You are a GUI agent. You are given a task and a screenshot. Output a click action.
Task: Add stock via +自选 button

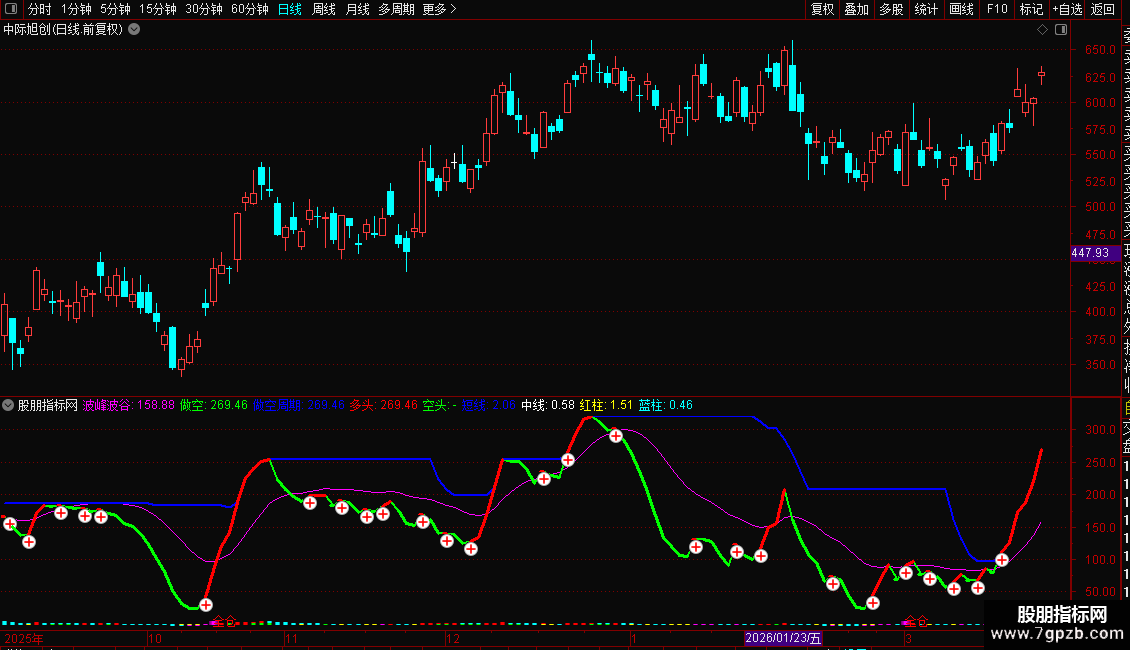(1067, 9)
